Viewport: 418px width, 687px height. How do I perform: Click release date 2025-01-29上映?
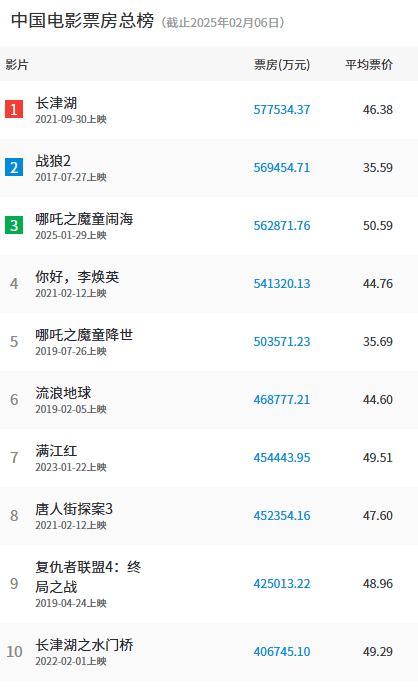click(71, 235)
